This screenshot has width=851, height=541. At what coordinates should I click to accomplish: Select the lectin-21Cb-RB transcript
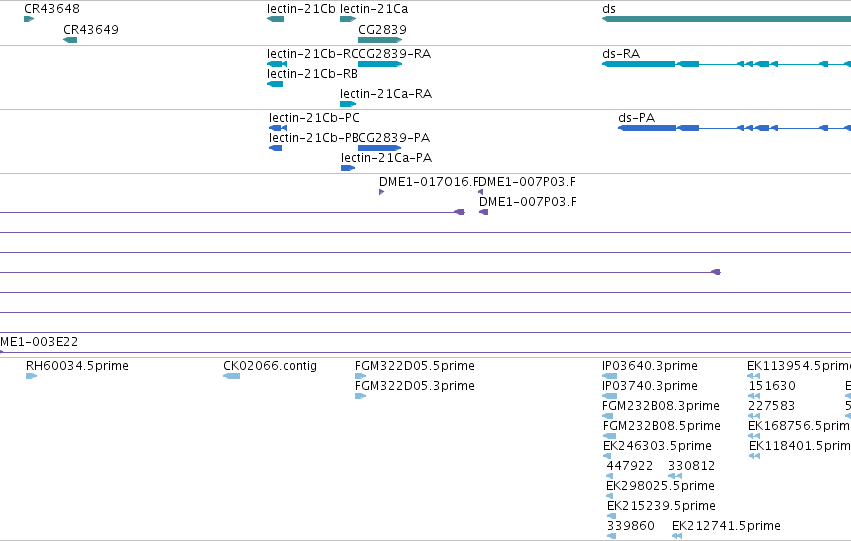pos(275,84)
